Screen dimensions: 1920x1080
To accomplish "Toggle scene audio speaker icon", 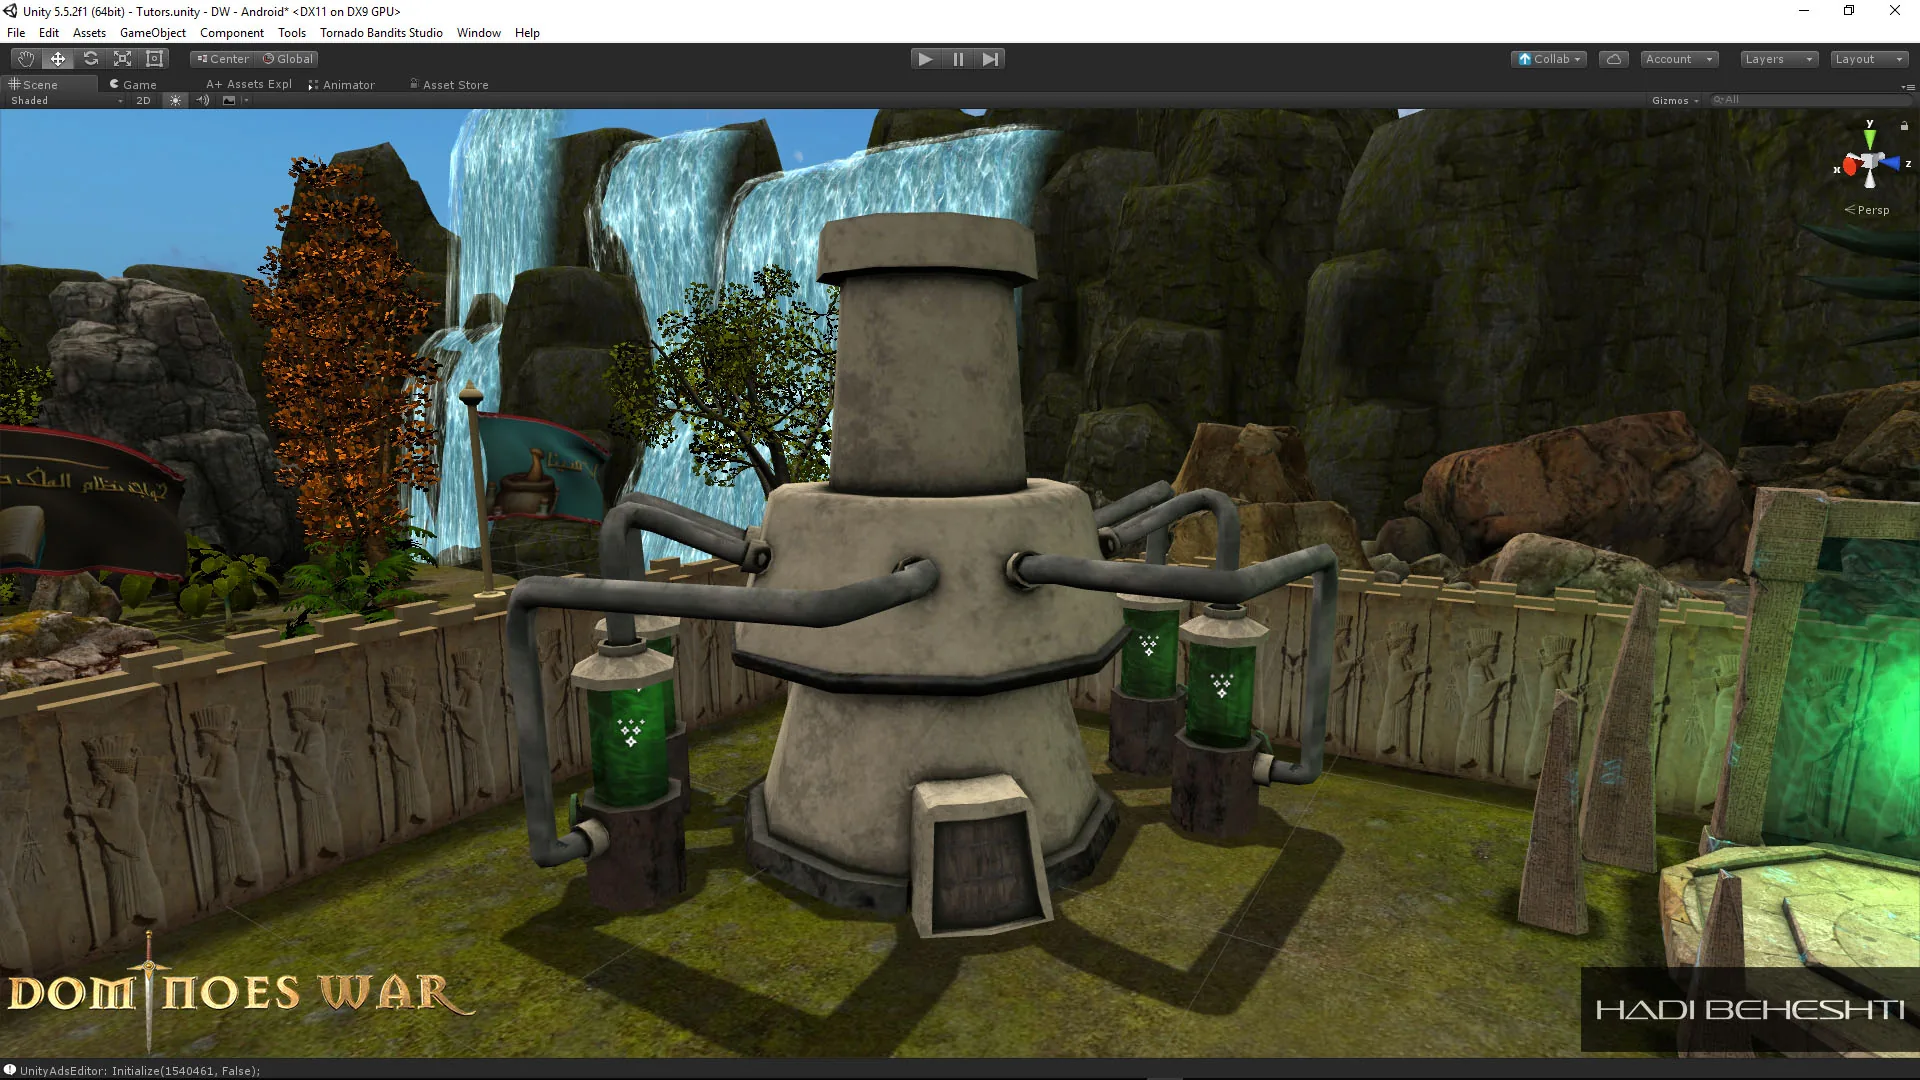I will (x=203, y=100).
